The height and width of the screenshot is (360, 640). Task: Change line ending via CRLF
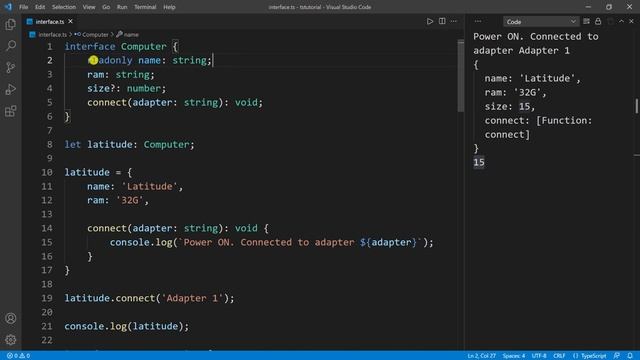tap(559, 356)
